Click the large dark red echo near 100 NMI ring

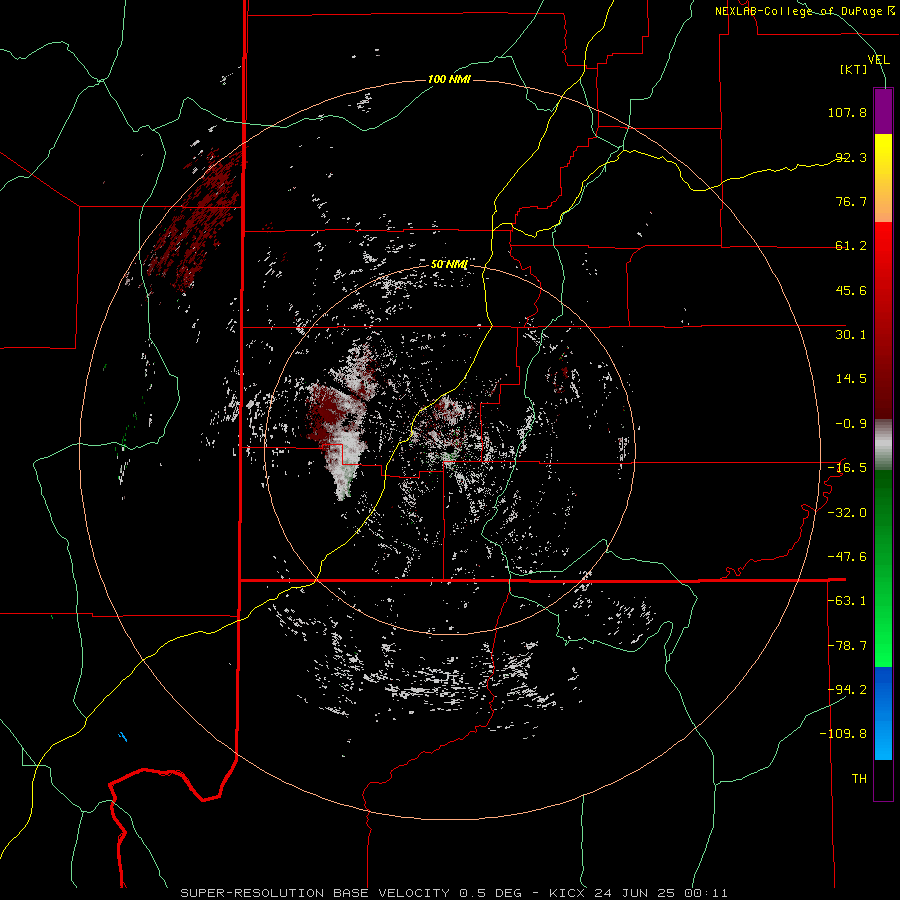tap(195, 221)
